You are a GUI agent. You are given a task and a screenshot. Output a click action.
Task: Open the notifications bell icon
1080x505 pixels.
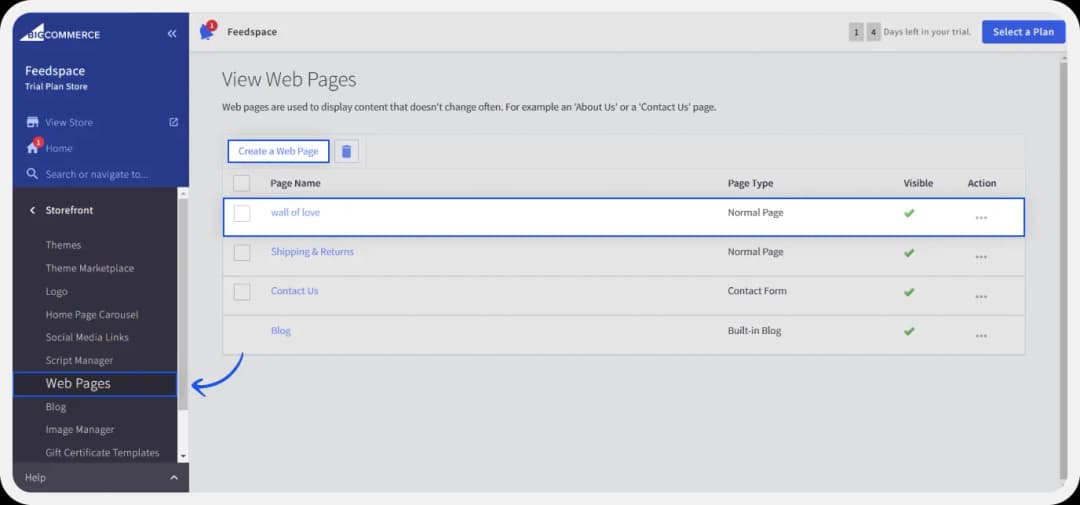tap(207, 31)
